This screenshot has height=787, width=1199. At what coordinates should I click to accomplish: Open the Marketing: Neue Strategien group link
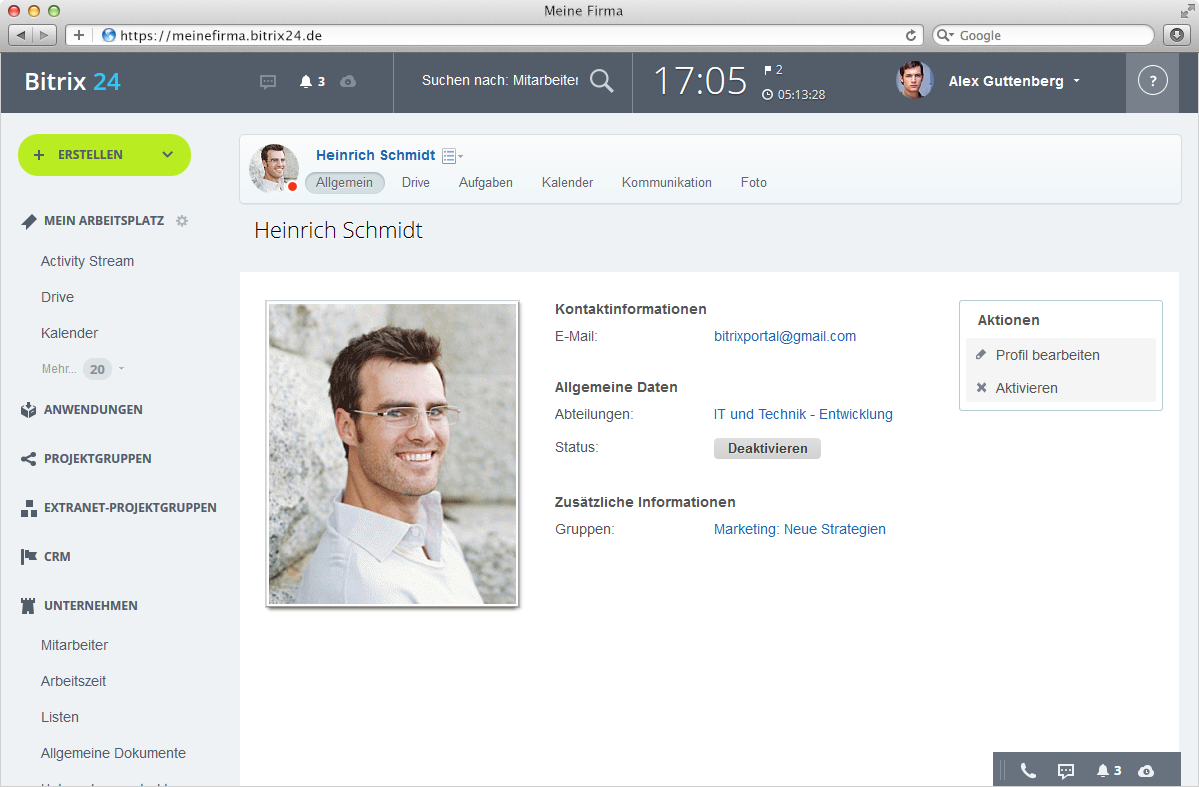(800, 529)
